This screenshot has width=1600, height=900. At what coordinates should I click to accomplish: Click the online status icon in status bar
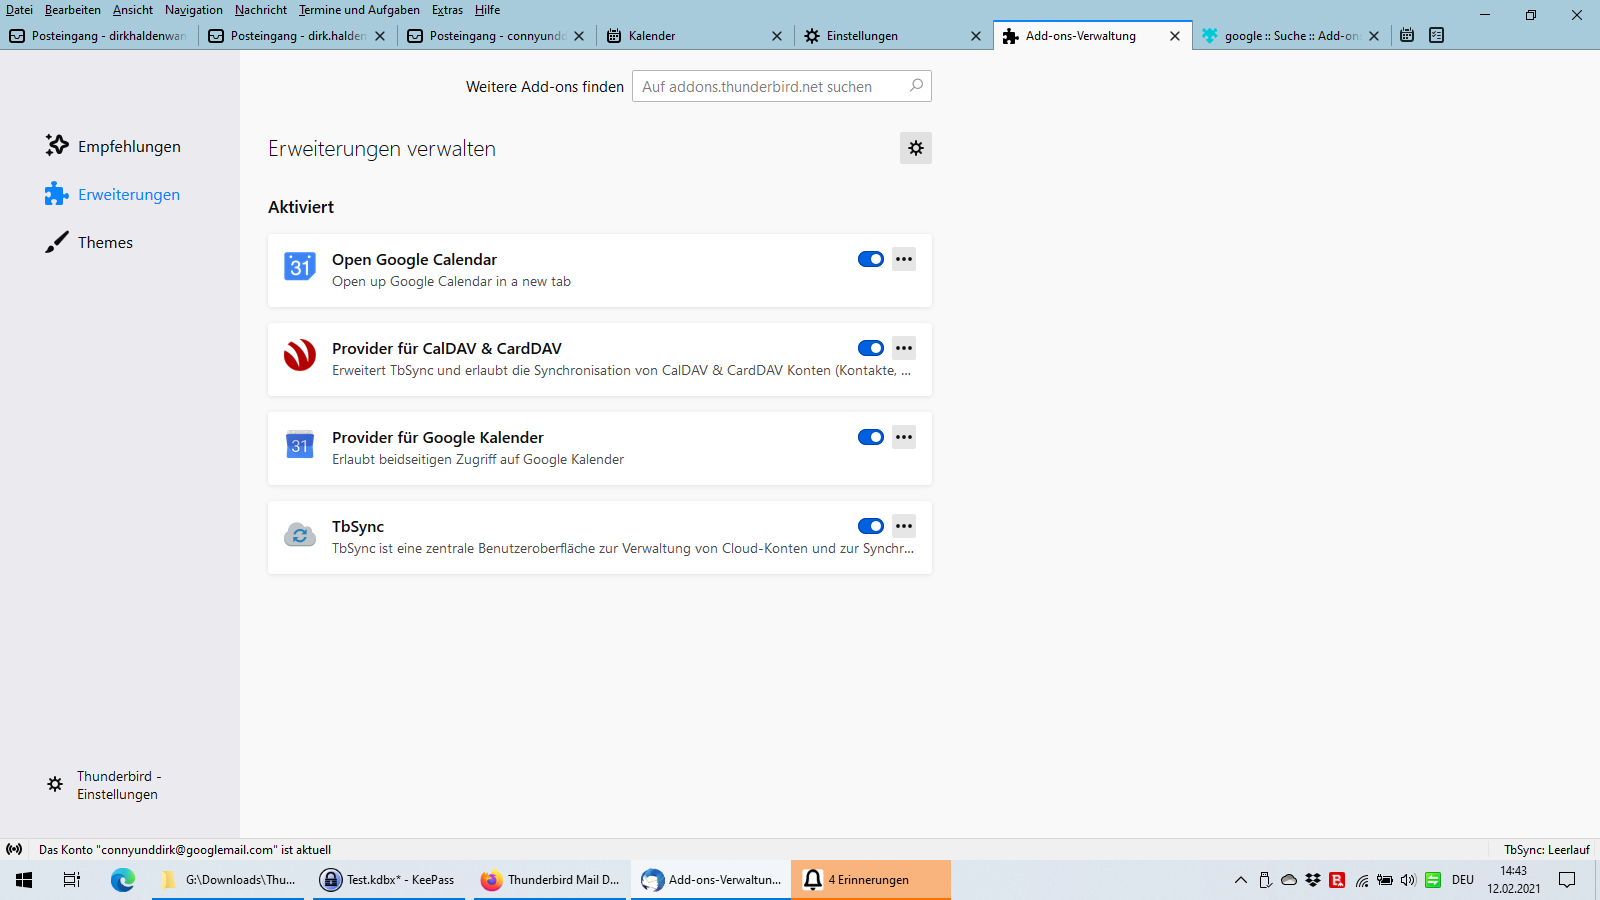pyautogui.click(x=14, y=849)
